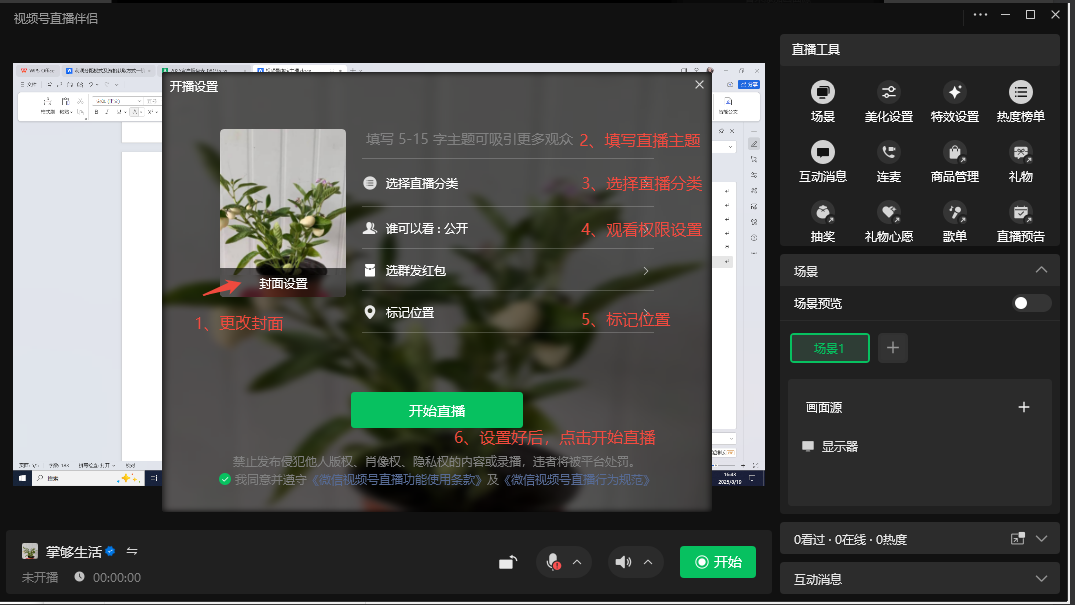Open the 微信视频号直播行为规范 link

point(578,480)
